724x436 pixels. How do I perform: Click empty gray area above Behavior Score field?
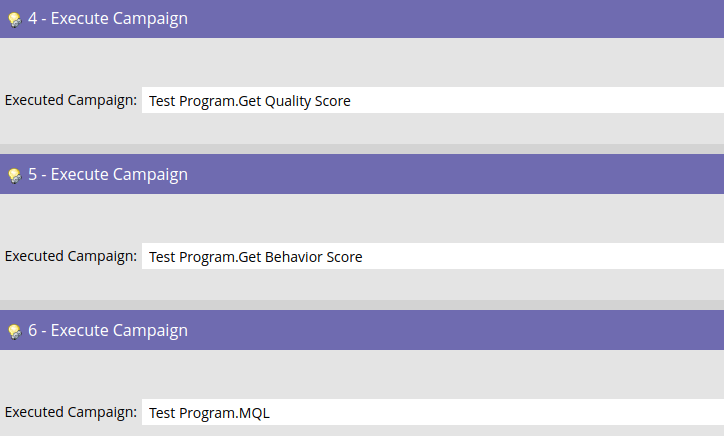[x=362, y=218]
